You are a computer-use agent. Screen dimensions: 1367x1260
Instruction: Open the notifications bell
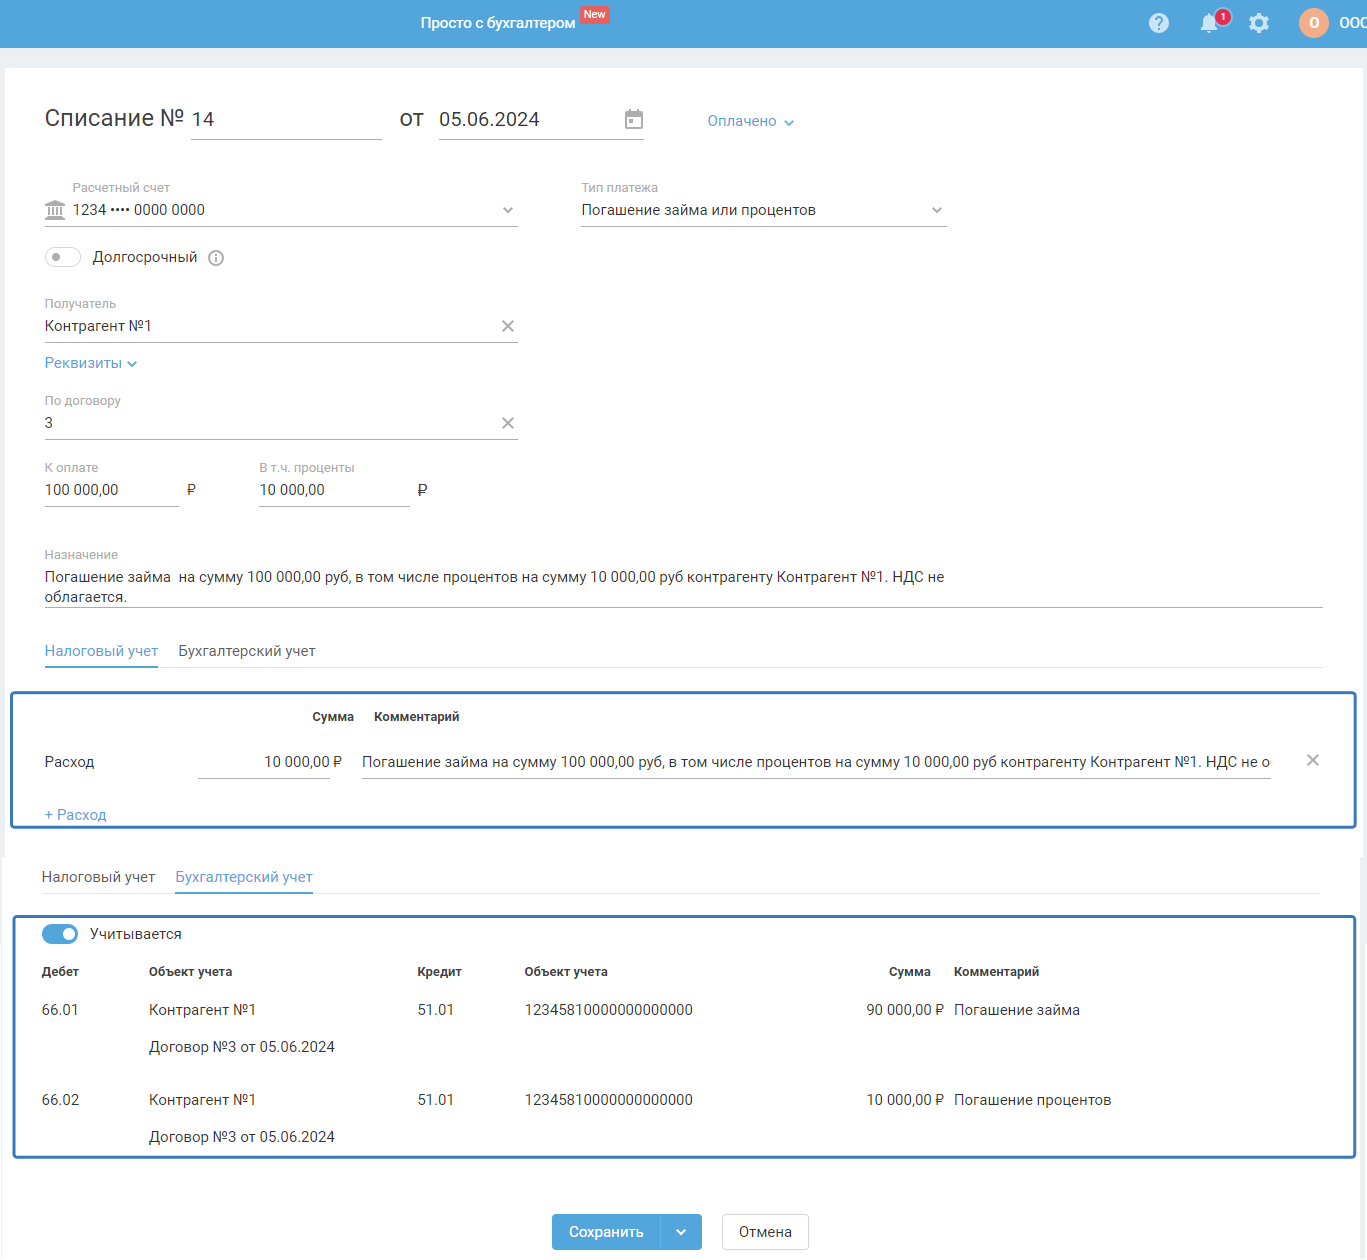pyautogui.click(x=1209, y=23)
